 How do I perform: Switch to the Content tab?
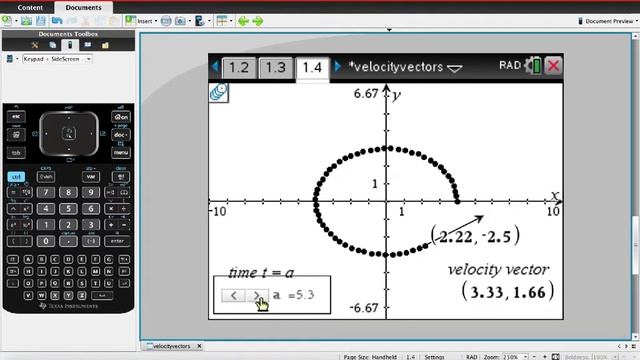[30, 7]
